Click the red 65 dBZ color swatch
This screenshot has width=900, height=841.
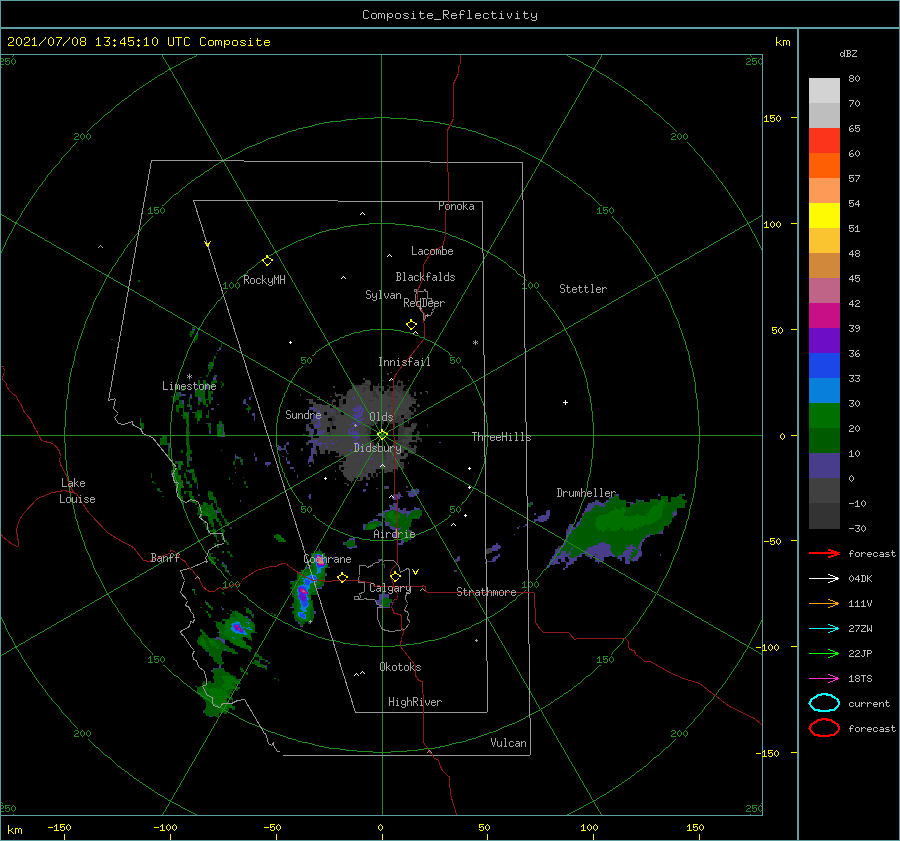click(824, 140)
